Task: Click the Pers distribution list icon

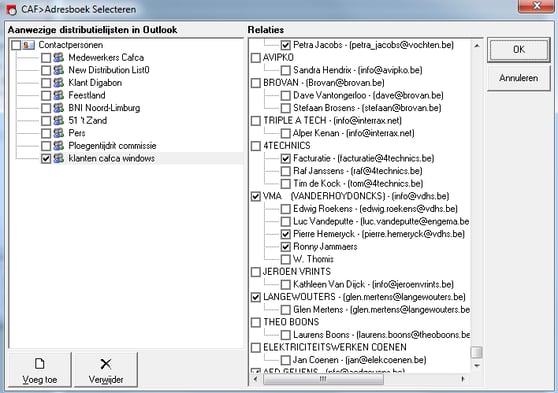Action: pos(59,133)
